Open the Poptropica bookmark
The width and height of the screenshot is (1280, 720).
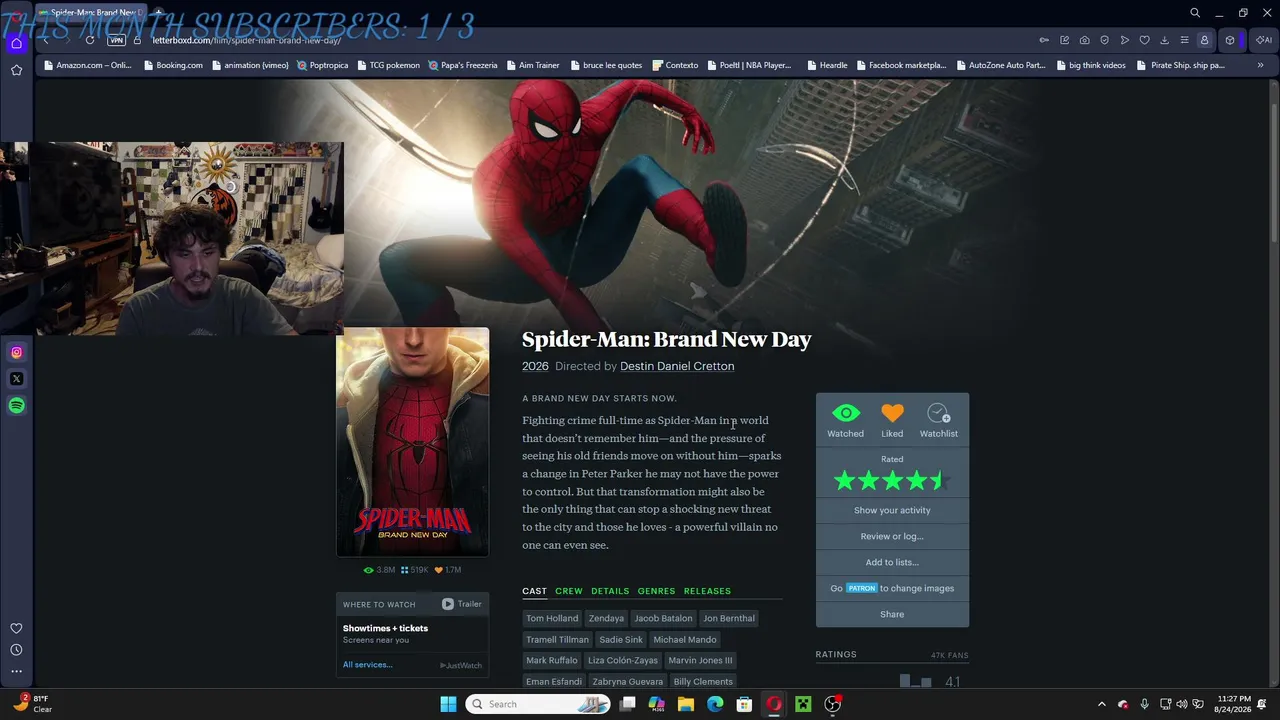coord(322,65)
